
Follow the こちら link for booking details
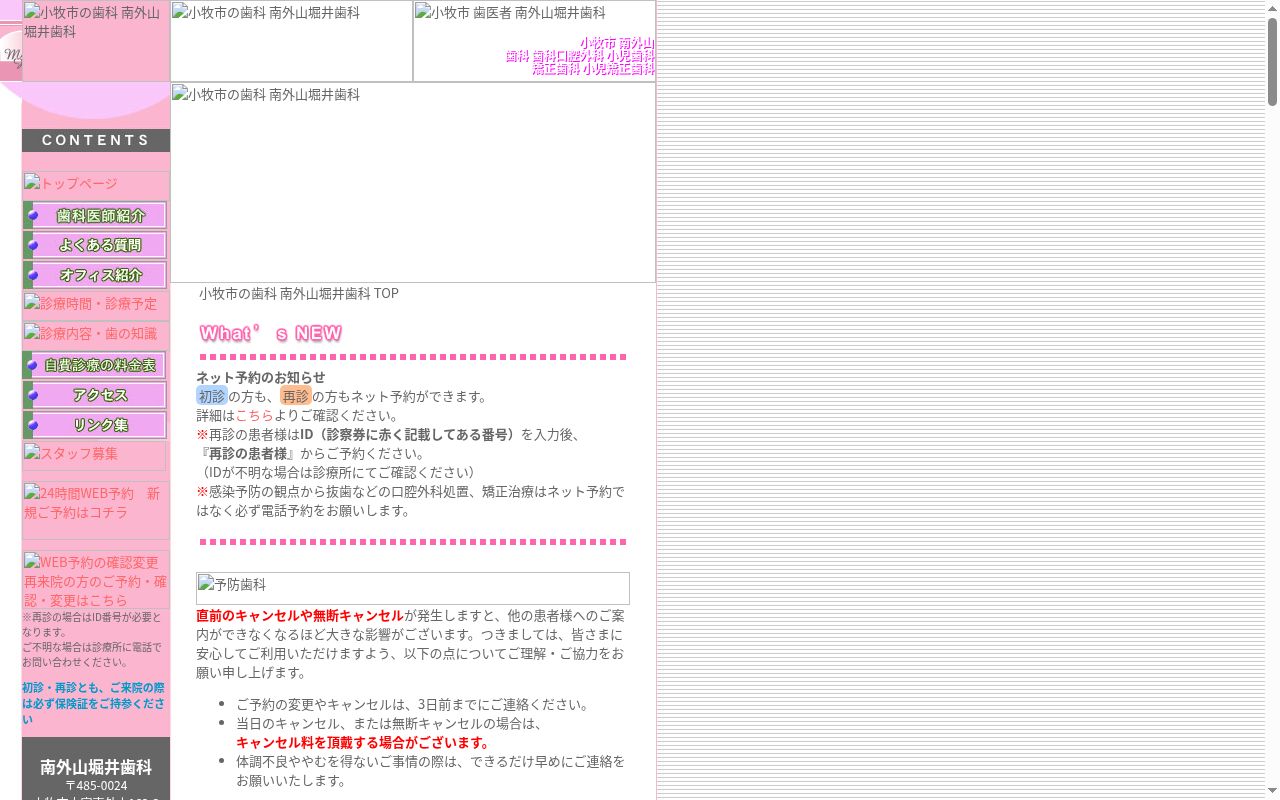click(x=254, y=415)
